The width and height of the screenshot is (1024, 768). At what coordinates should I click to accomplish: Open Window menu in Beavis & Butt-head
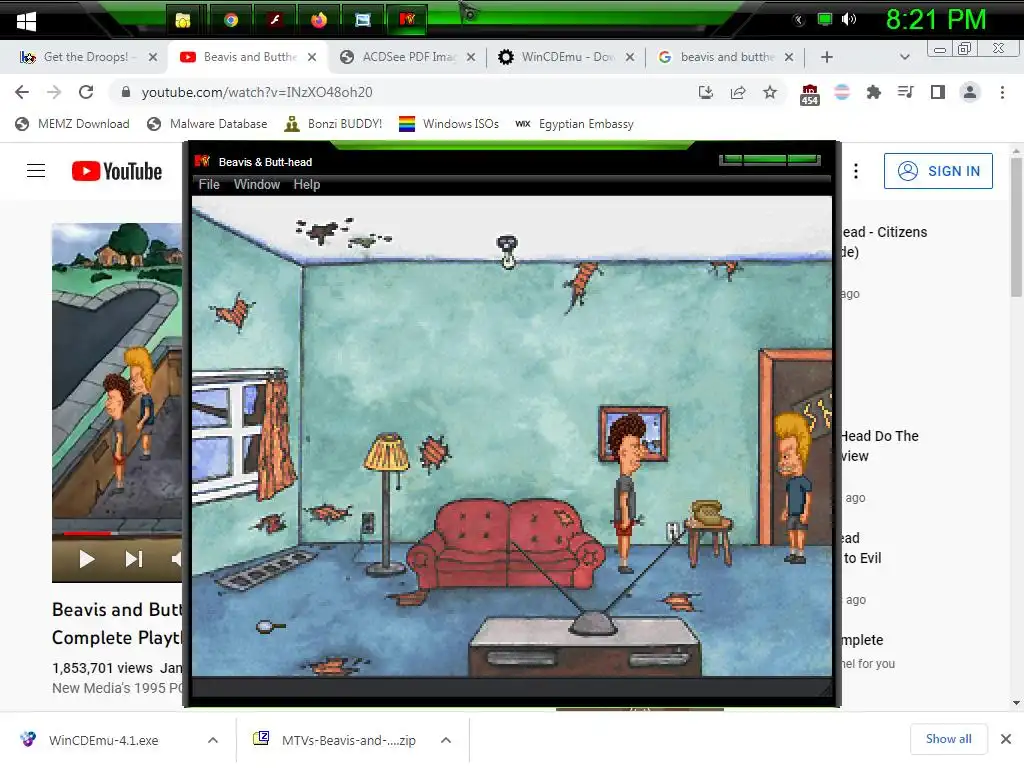pyautogui.click(x=257, y=184)
